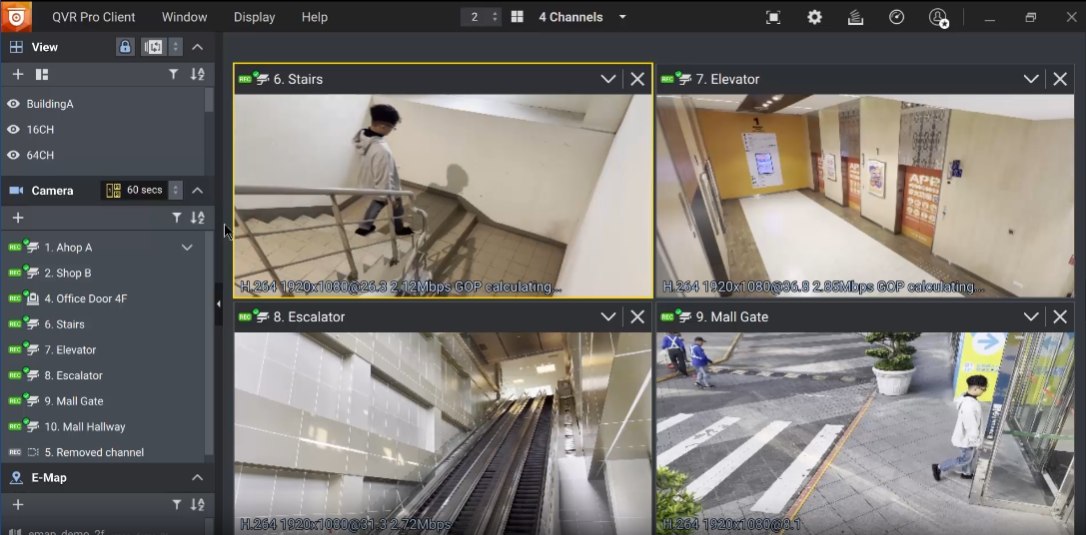Click the fullscreen icon in the top toolbar
The height and width of the screenshot is (535, 1086).
[x=773, y=17]
